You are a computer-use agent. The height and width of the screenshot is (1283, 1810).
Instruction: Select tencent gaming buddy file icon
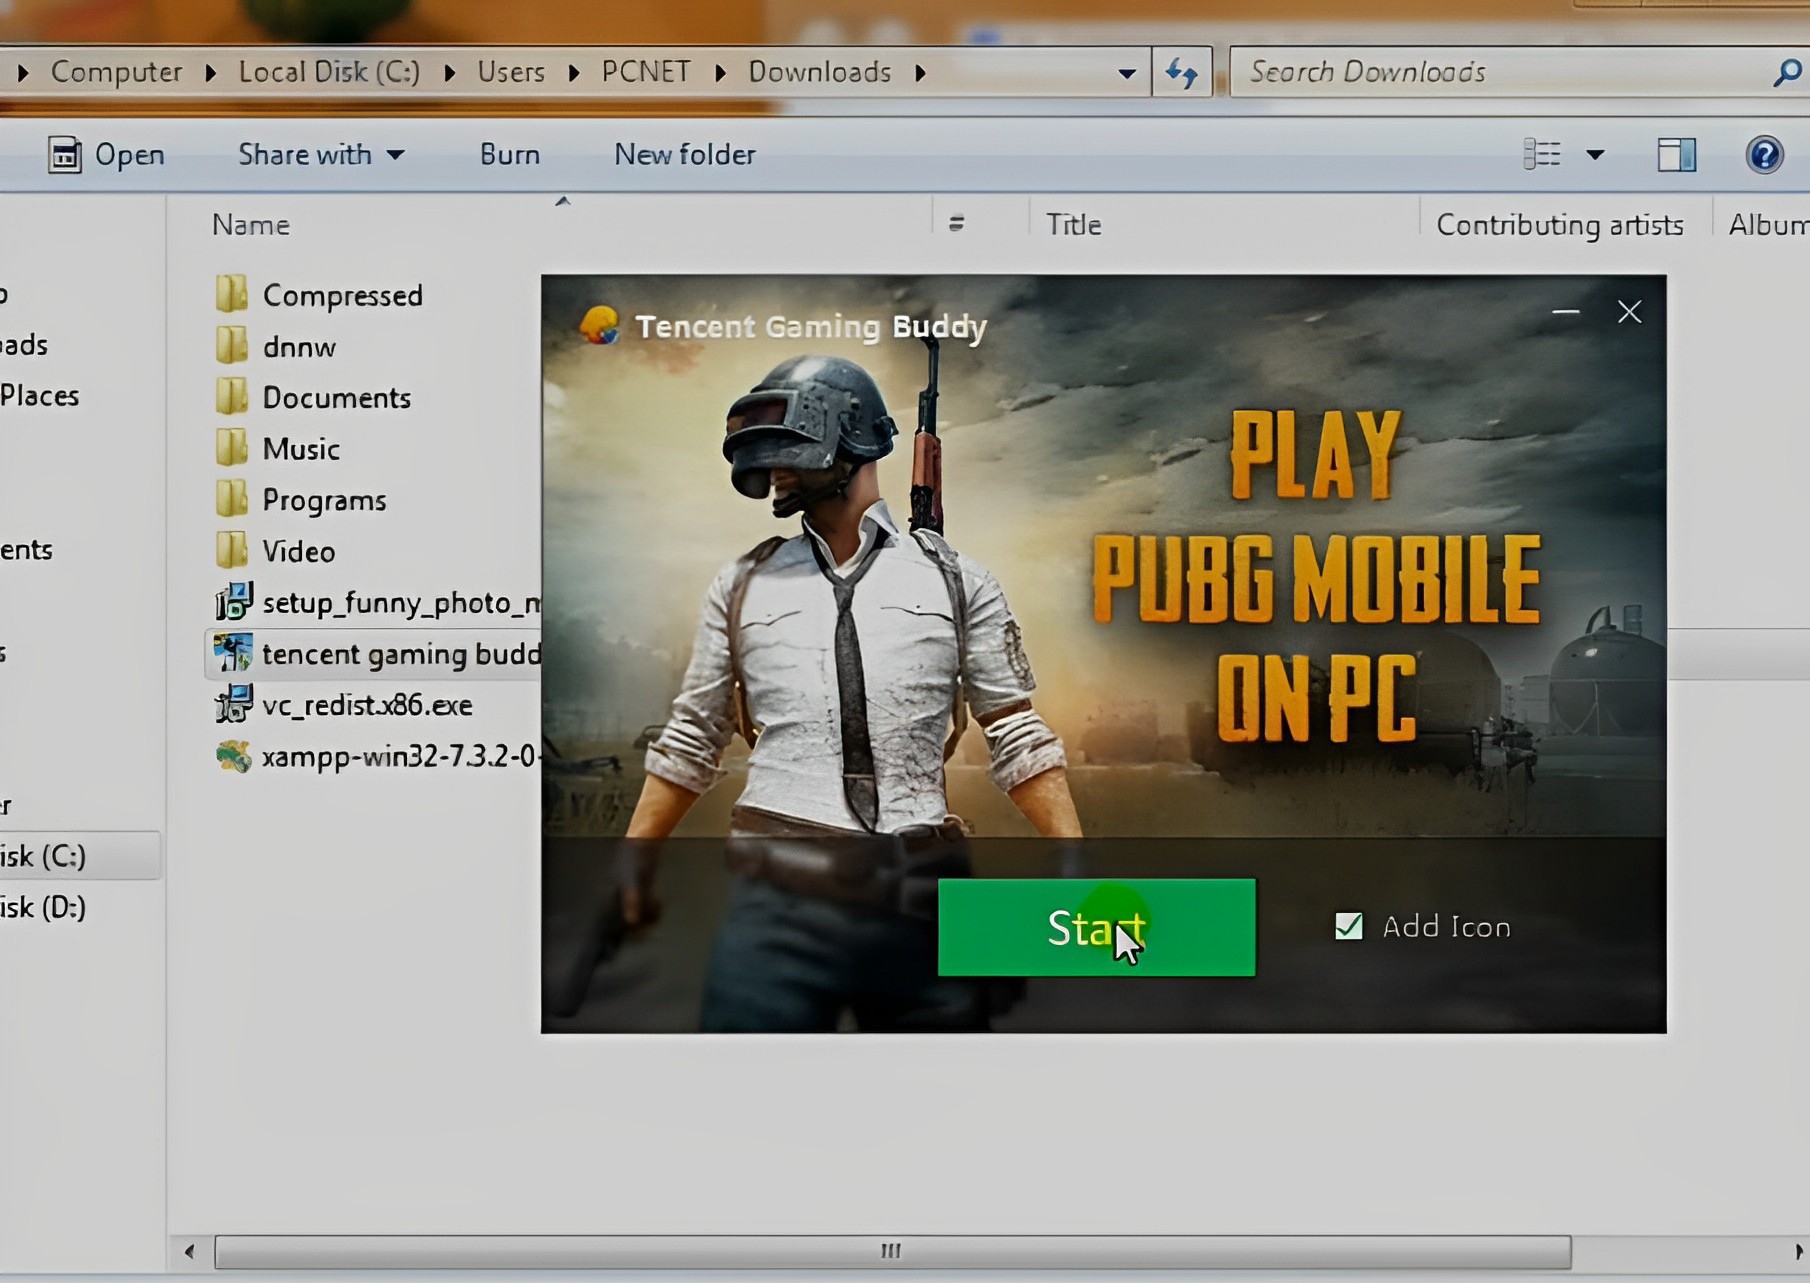point(233,652)
